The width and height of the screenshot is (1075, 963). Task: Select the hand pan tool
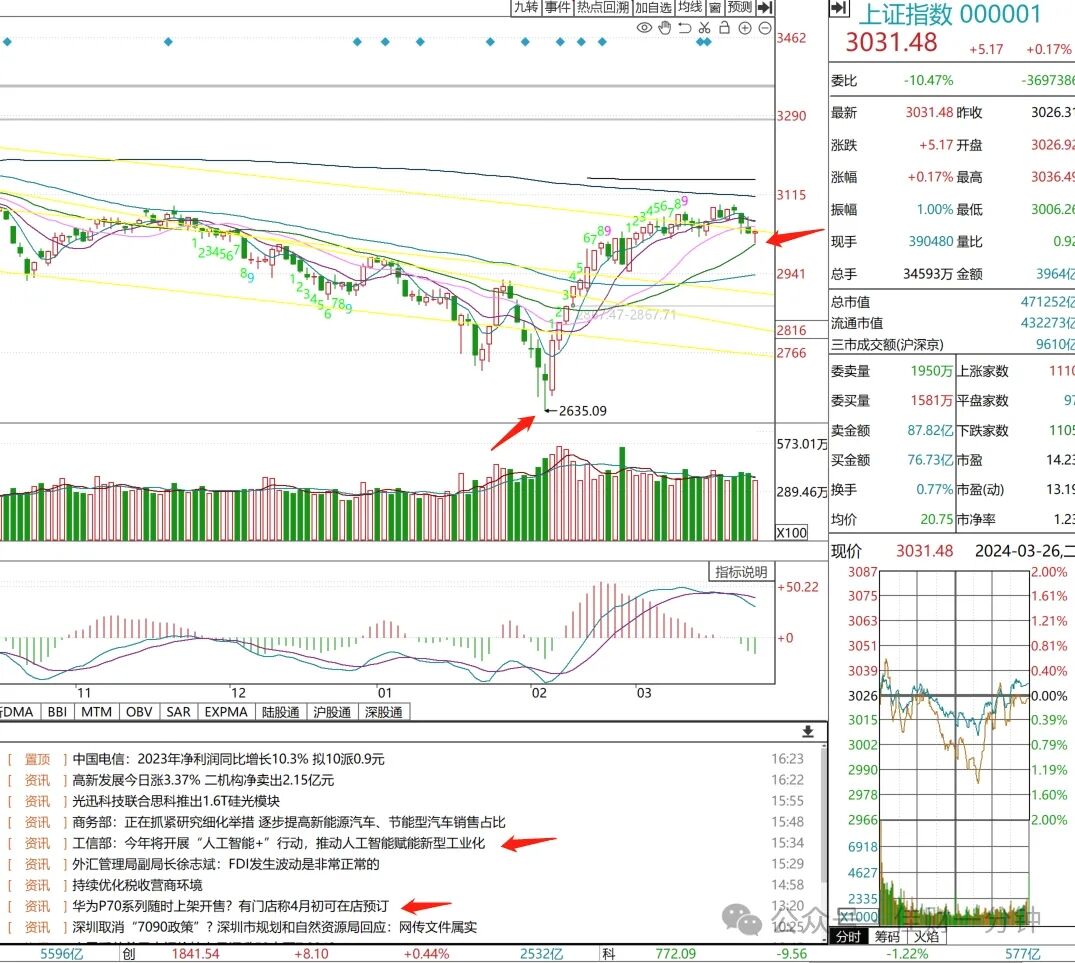(664, 28)
